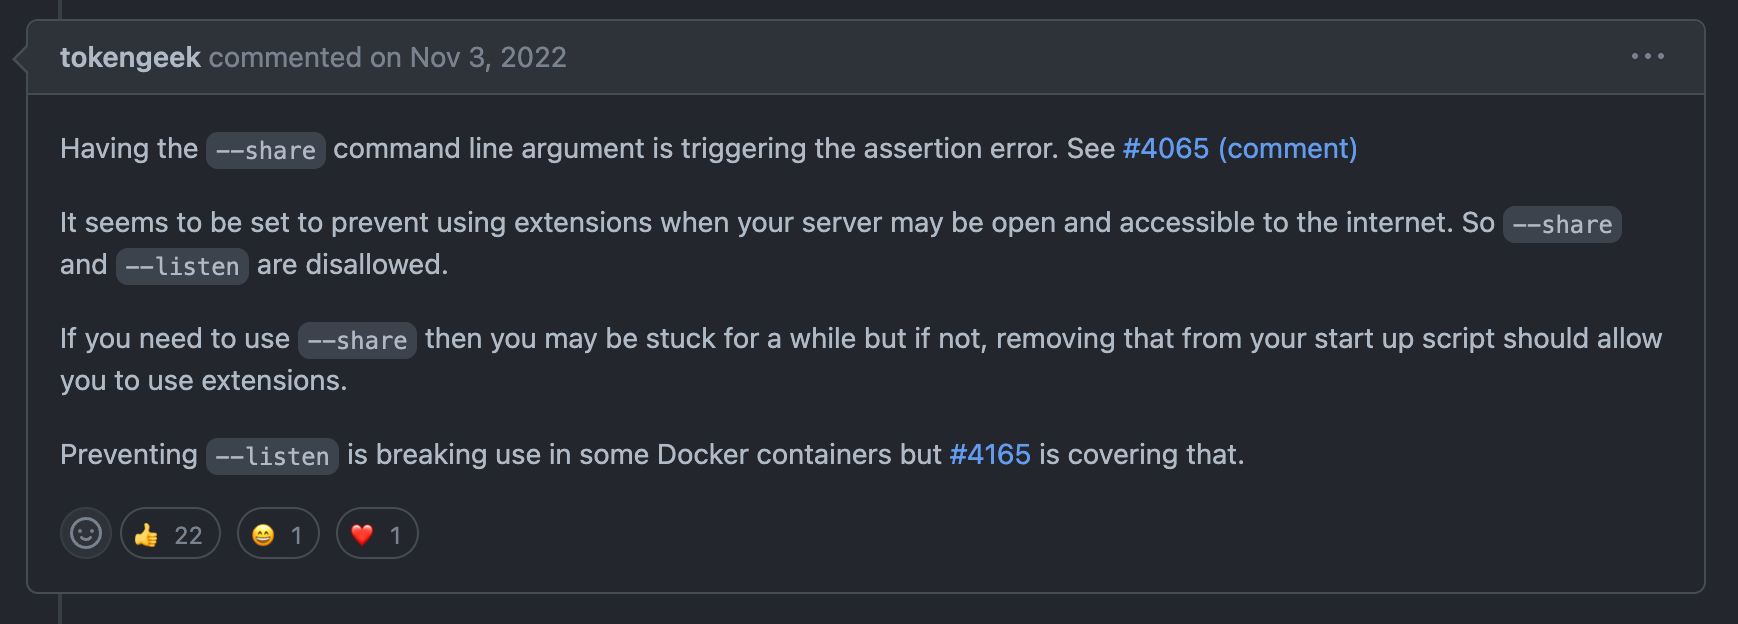Viewport: 1738px width, 624px height.
Task: Click the thumbs up emoji inside the reaction pill
Action: tap(146, 533)
